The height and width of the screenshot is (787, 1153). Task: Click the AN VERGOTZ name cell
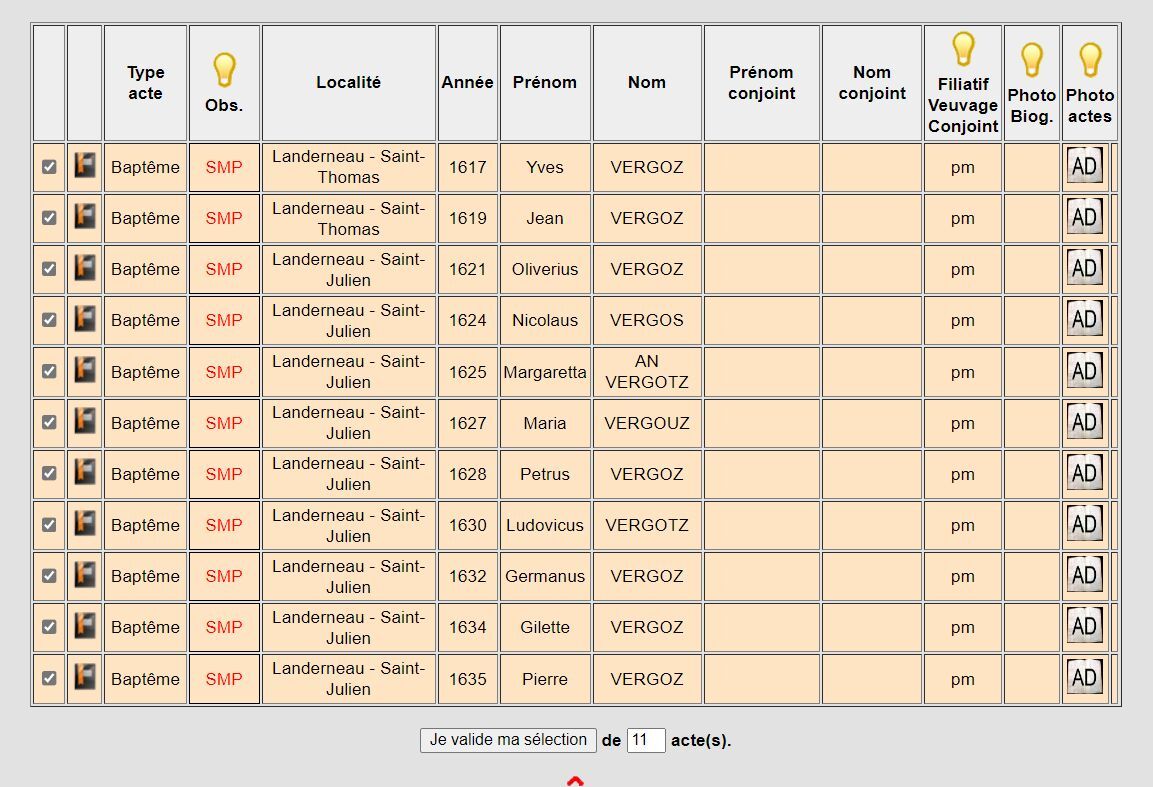[647, 371]
